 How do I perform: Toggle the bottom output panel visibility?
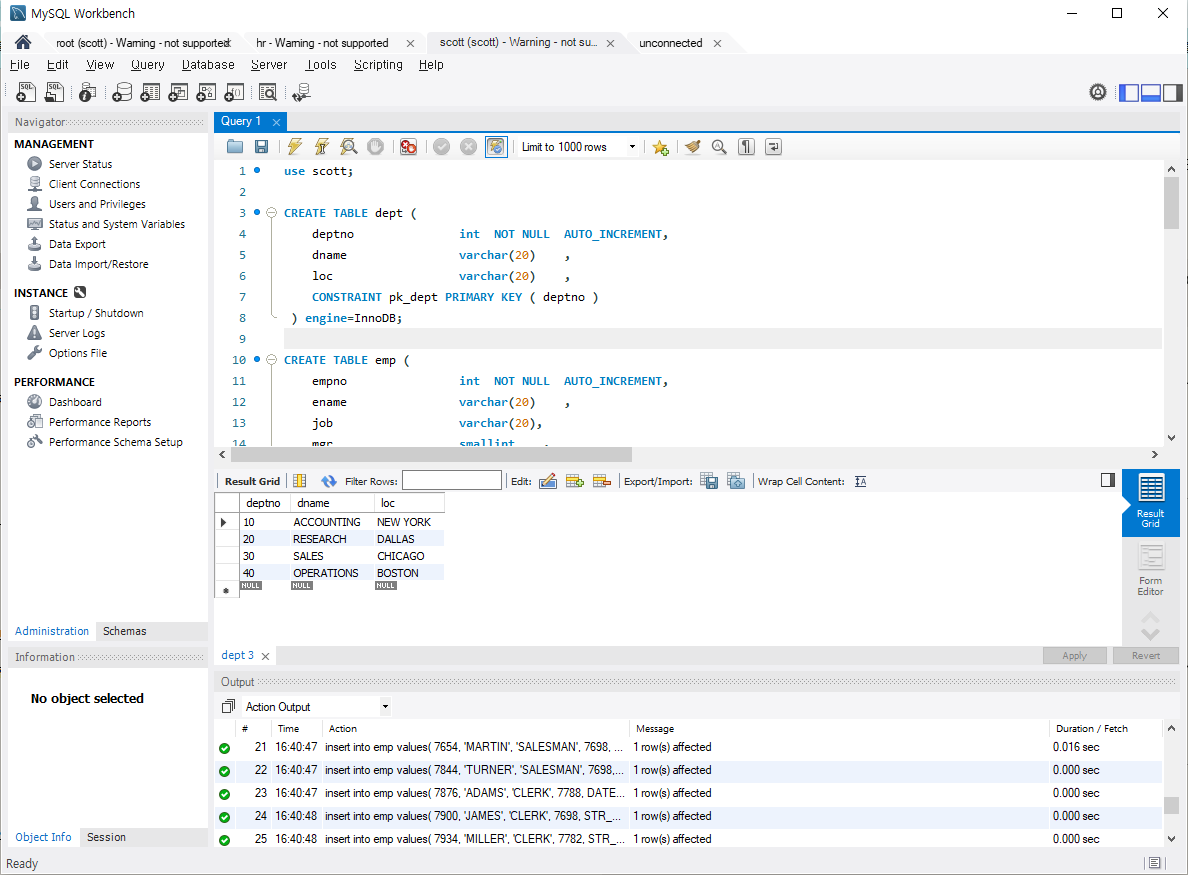tap(1151, 92)
